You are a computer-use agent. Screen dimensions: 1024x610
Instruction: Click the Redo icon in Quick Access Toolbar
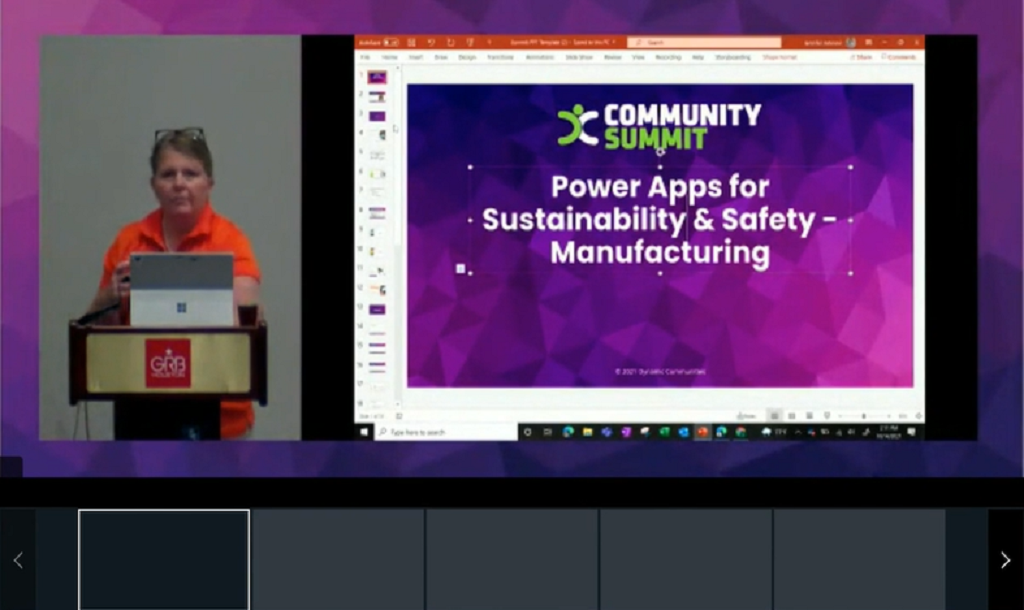(x=449, y=43)
